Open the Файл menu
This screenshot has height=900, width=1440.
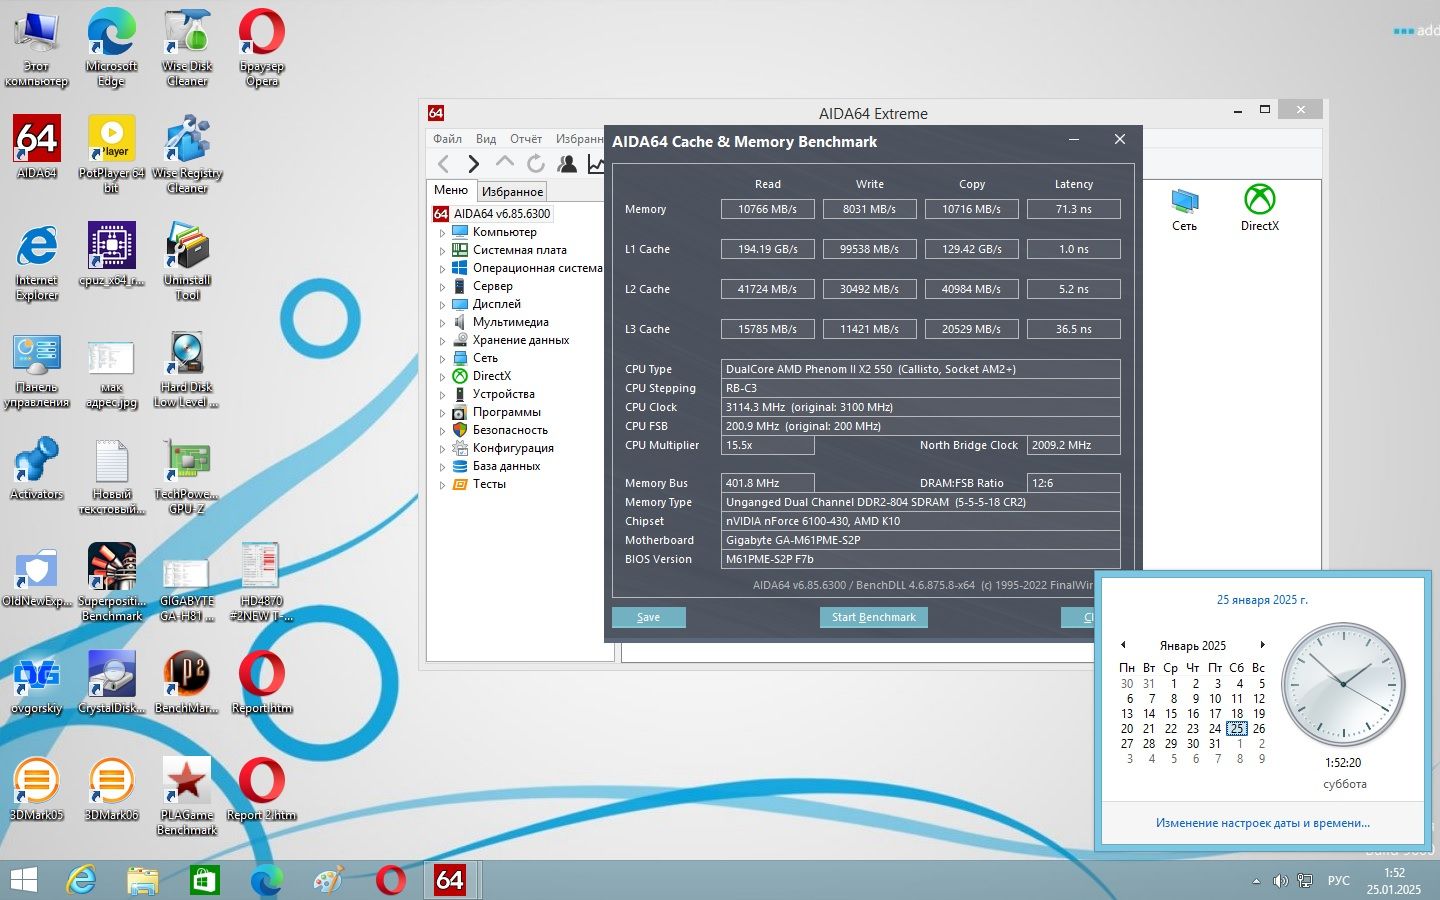[447, 139]
